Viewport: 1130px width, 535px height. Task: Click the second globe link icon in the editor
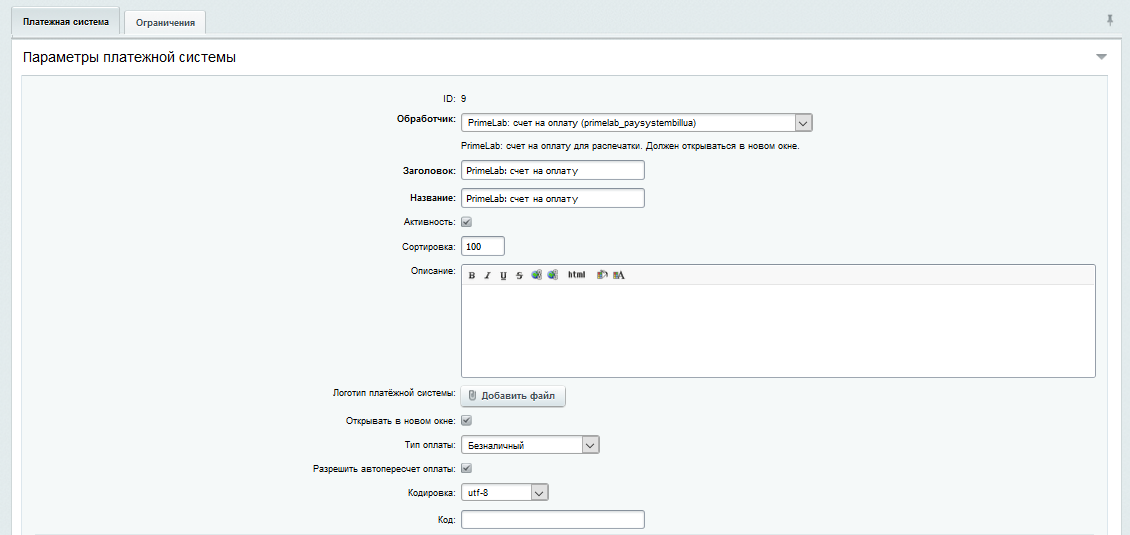(x=552, y=274)
